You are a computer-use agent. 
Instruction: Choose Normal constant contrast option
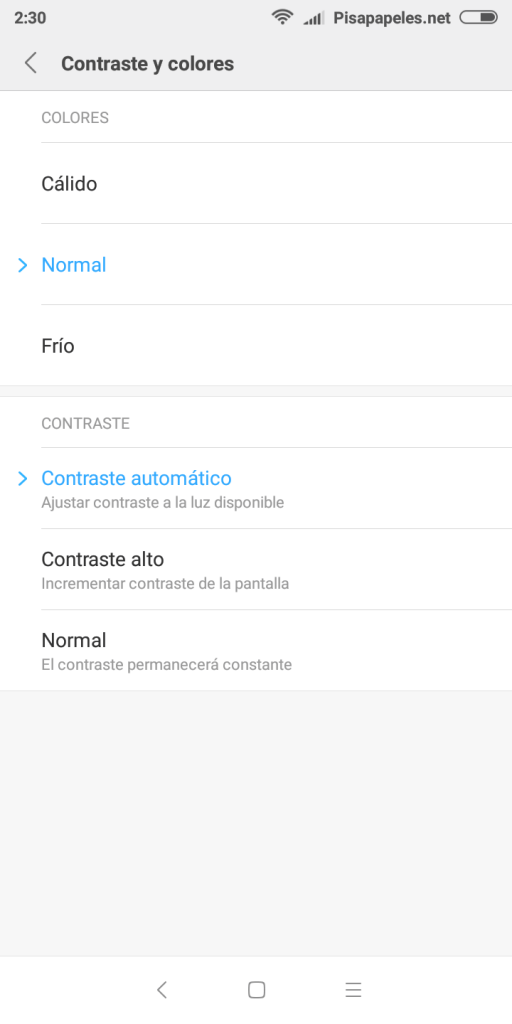click(256, 650)
